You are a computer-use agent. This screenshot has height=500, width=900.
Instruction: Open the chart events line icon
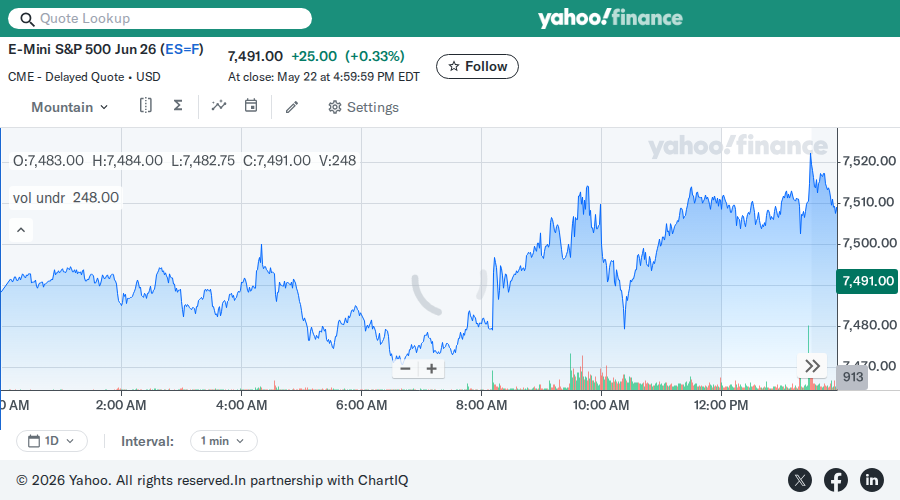[219, 106]
